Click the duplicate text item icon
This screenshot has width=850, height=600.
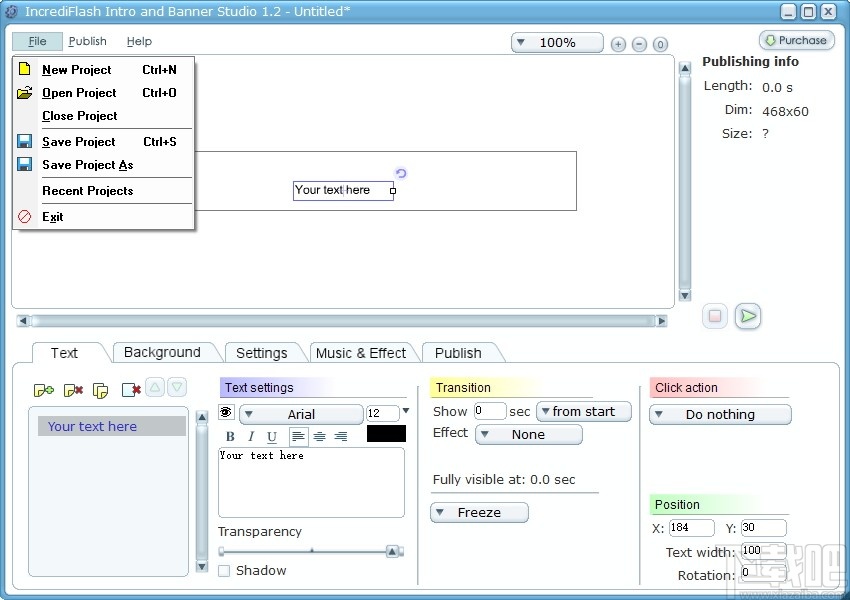pyautogui.click(x=100, y=390)
